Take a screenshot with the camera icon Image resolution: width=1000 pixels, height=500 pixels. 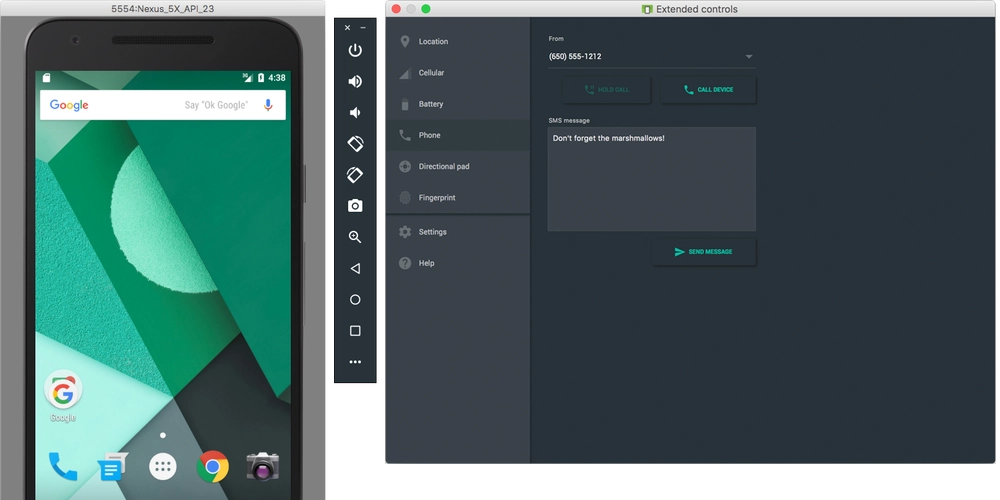click(x=355, y=206)
